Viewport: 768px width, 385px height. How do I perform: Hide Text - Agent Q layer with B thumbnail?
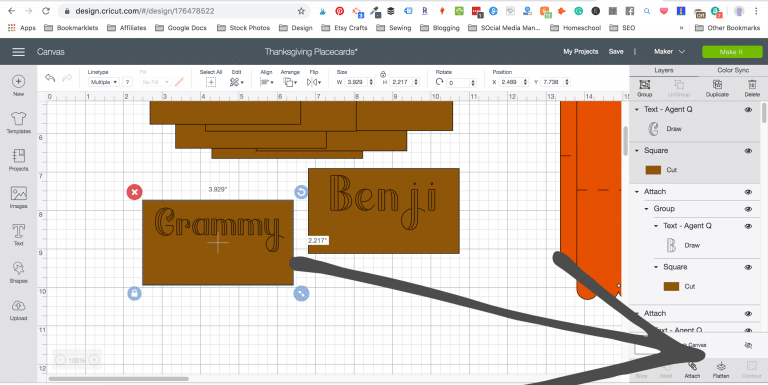coord(748,226)
